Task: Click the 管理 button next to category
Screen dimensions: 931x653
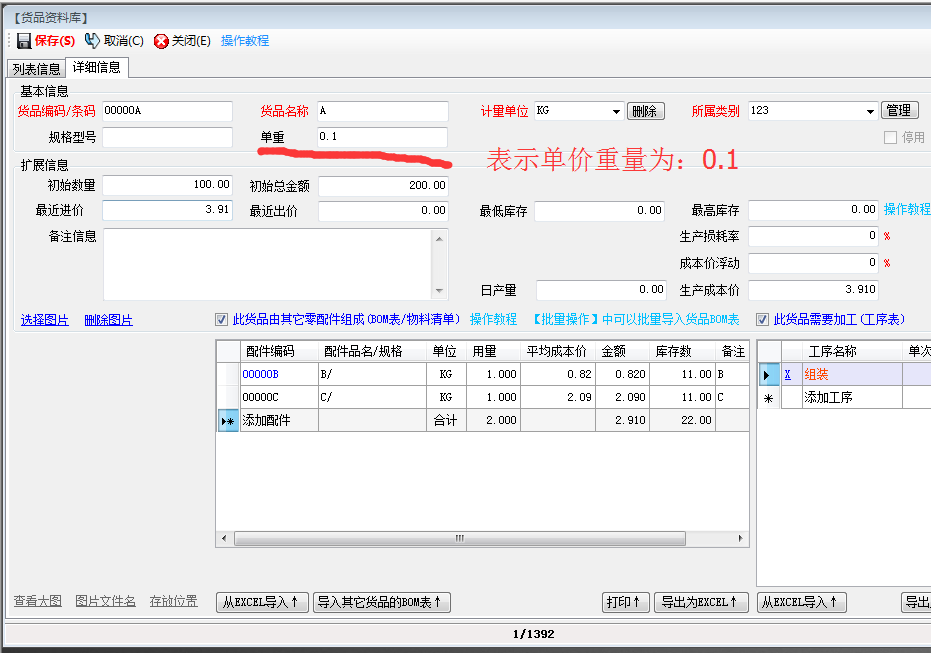Action: pos(898,111)
